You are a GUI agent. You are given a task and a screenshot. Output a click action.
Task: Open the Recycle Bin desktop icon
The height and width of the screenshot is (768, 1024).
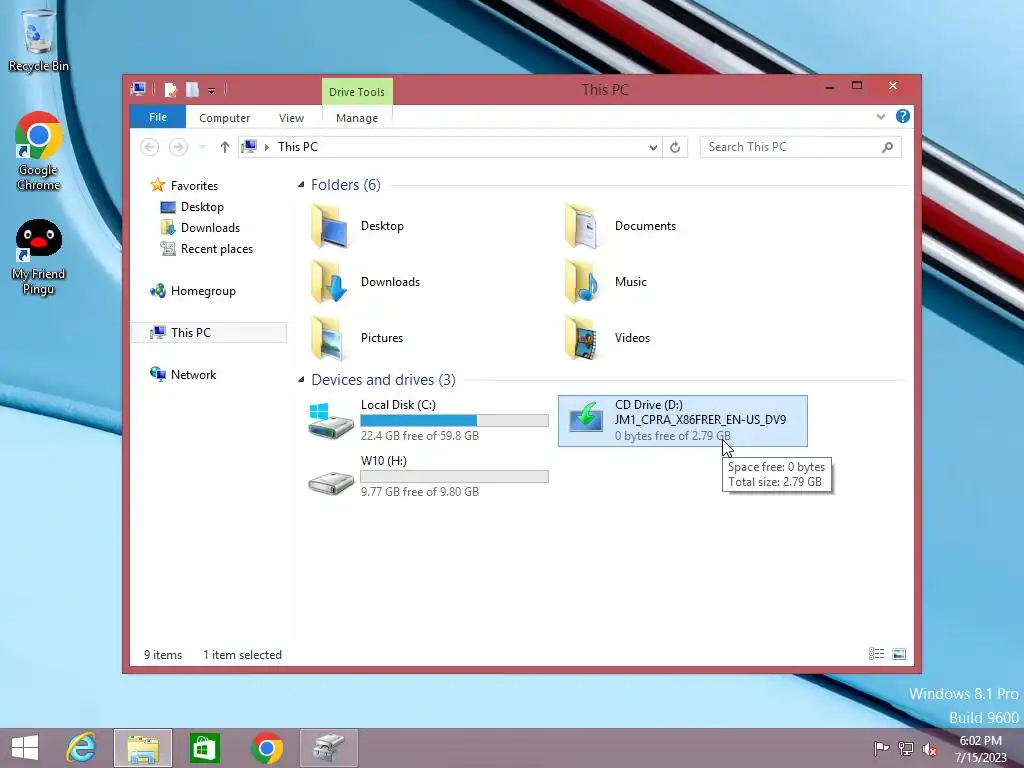[x=39, y=39]
